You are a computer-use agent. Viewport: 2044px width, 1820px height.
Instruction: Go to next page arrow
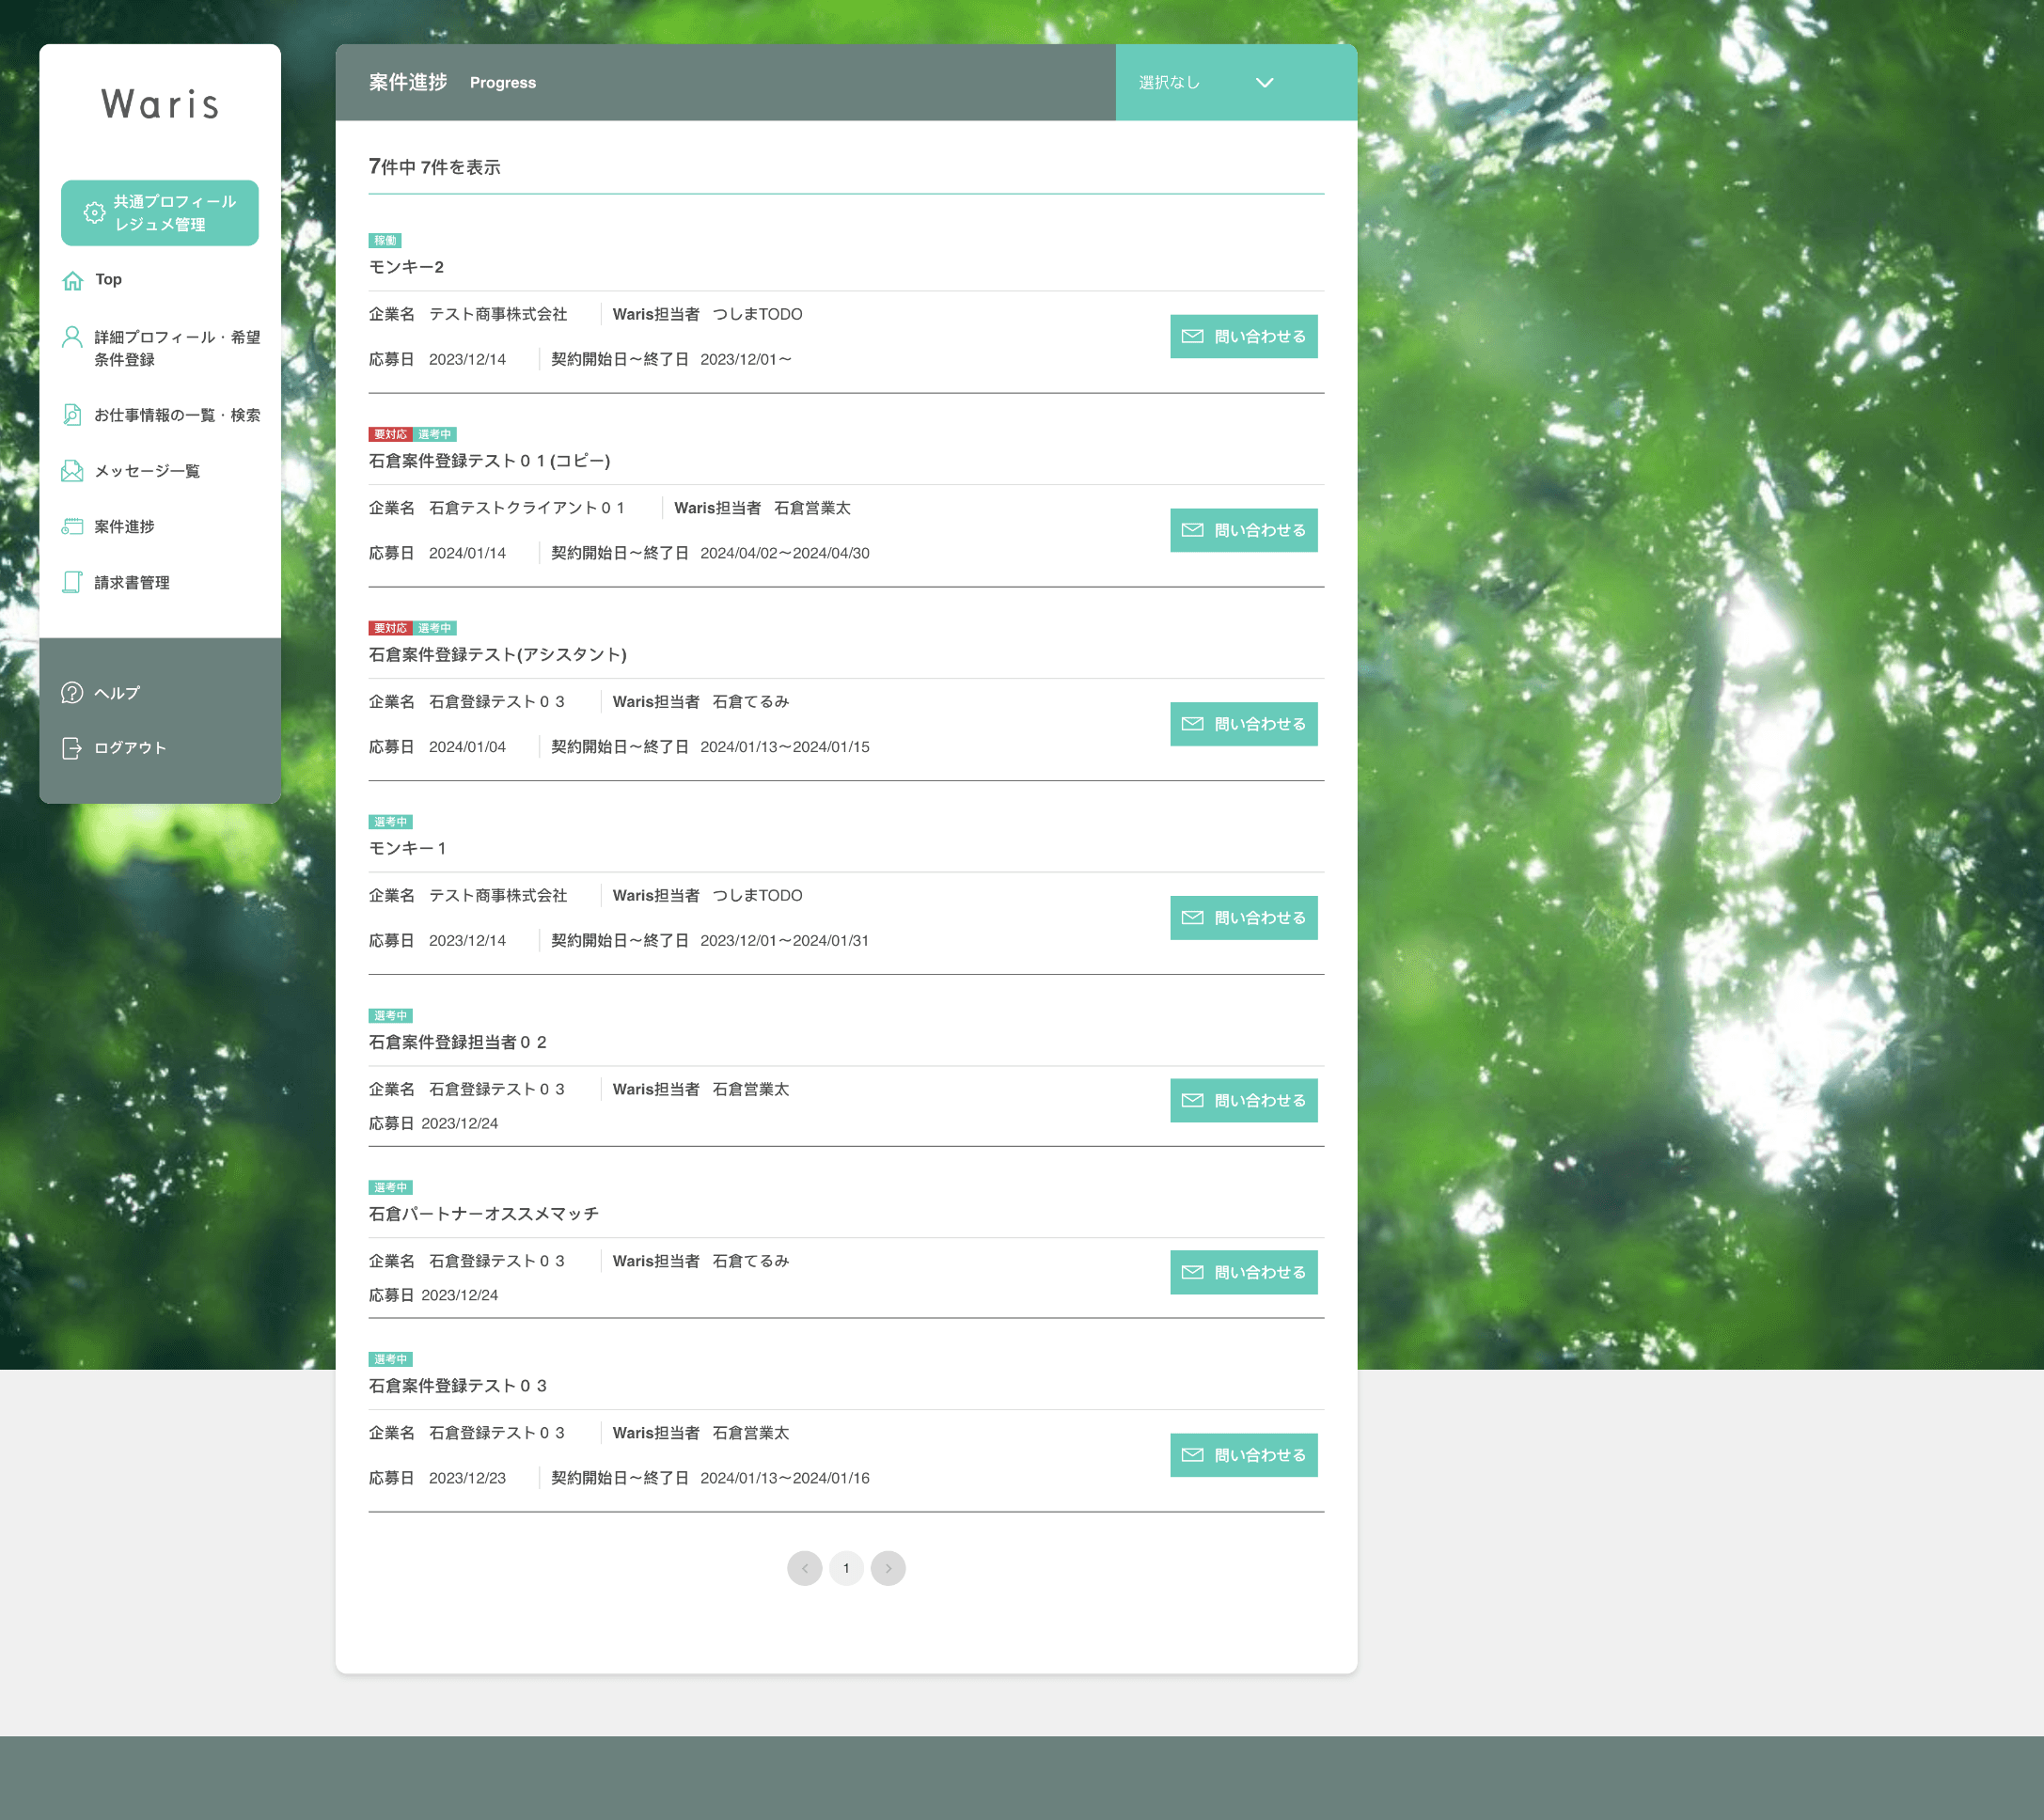(x=888, y=1568)
